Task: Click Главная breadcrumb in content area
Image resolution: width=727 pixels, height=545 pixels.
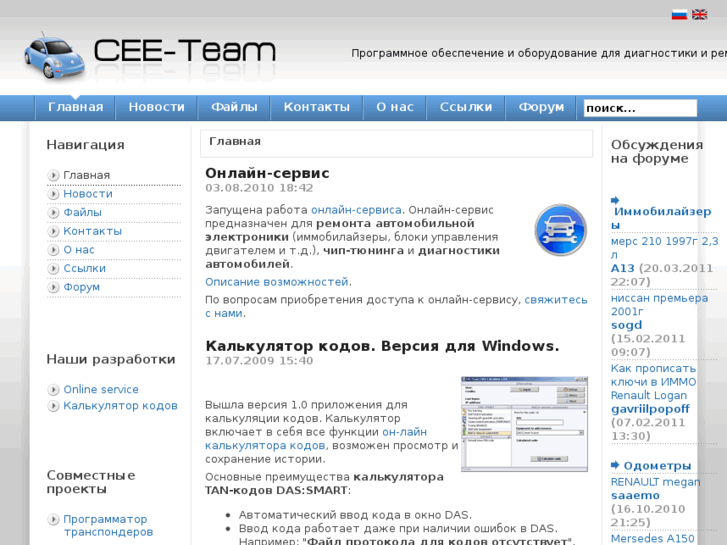Action: click(235, 141)
